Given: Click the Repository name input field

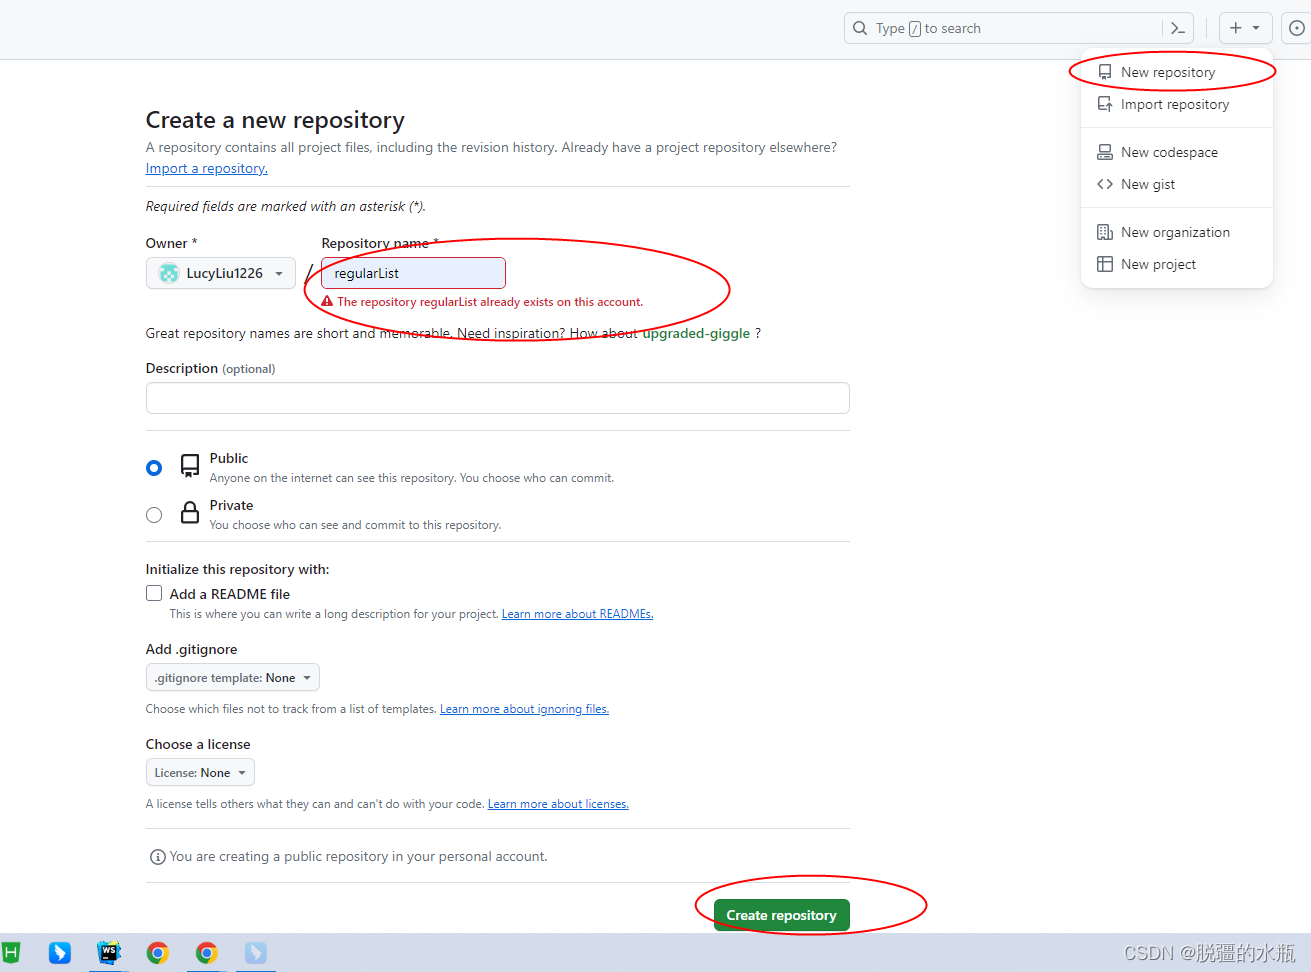Looking at the screenshot, I should [413, 273].
